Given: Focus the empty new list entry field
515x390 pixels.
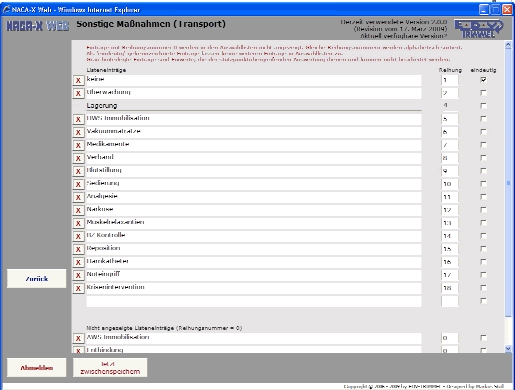Looking at the screenshot, I should click(254, 301).
